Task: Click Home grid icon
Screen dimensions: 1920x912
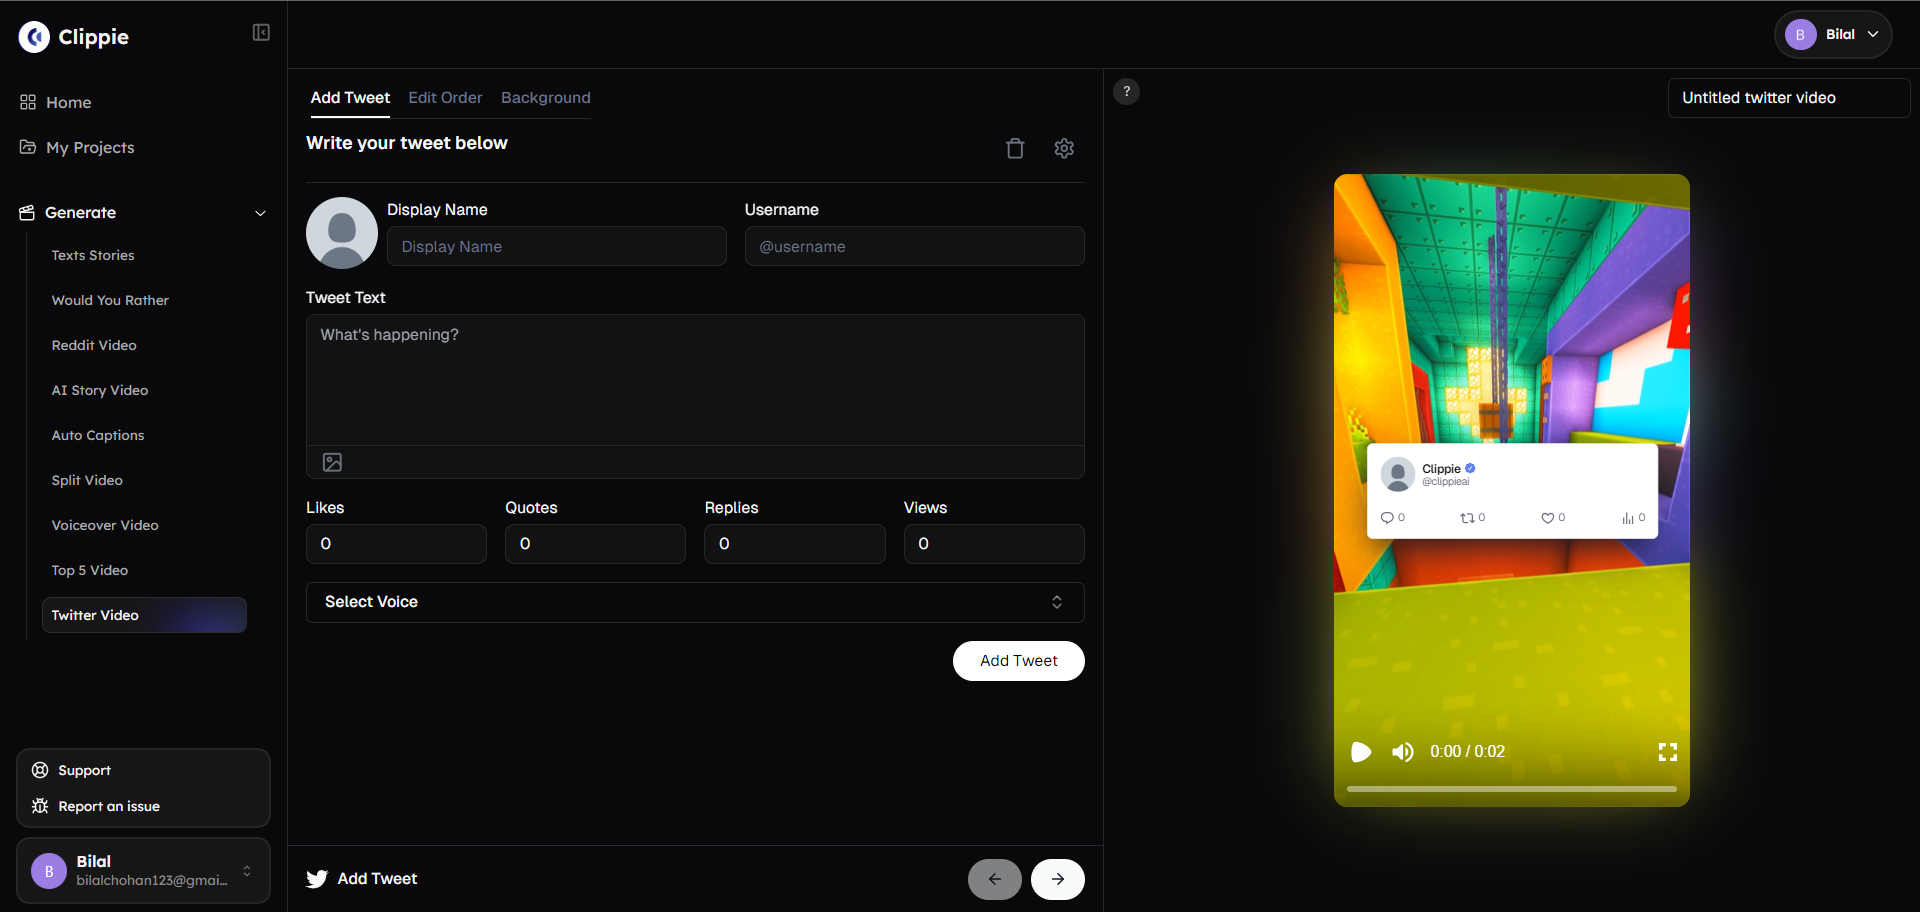Action: pos(28,102)
